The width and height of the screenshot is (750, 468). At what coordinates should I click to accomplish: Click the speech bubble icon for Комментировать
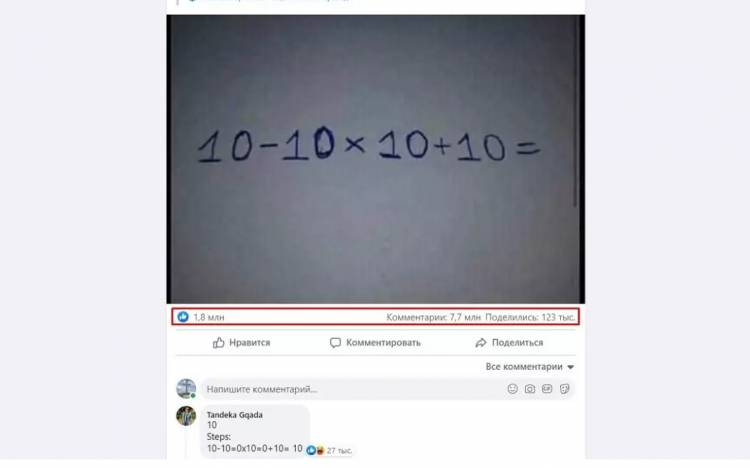pos(335,343)
